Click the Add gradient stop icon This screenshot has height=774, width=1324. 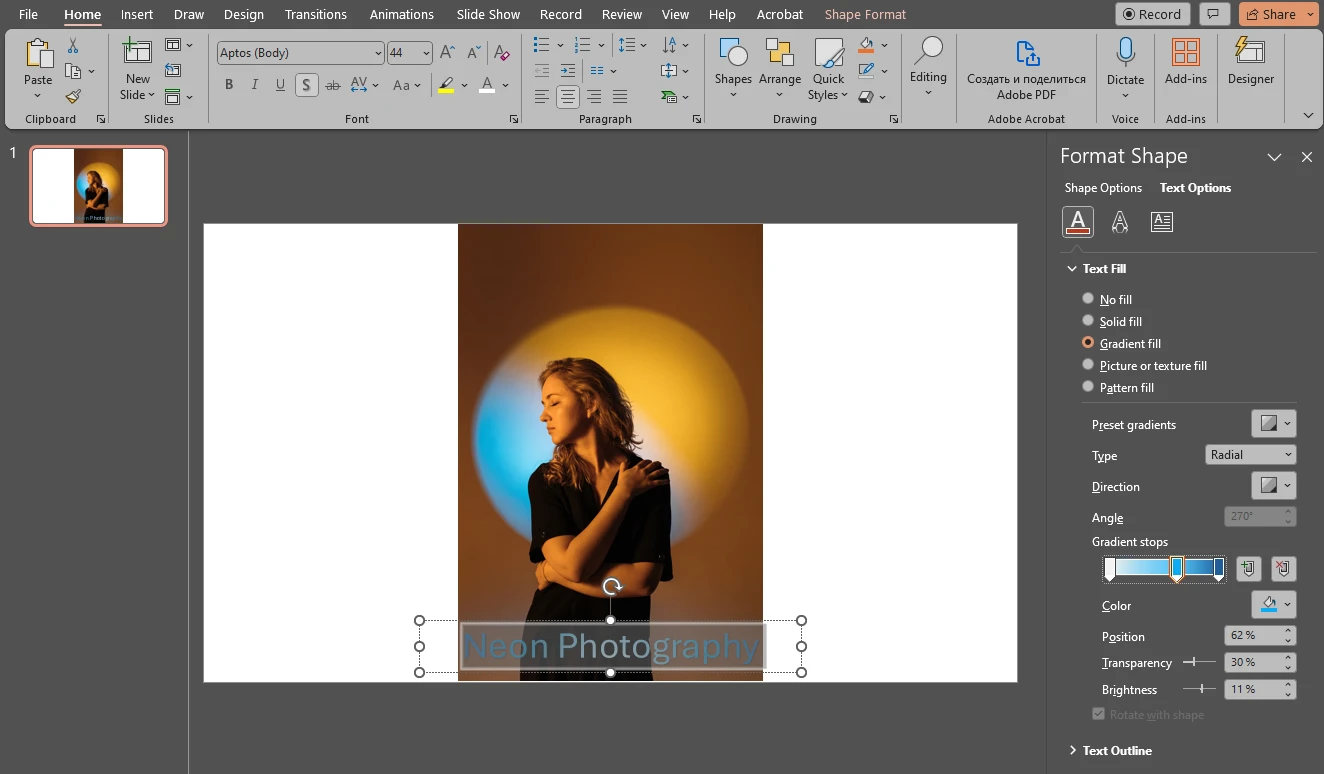tap(1248, 568)
